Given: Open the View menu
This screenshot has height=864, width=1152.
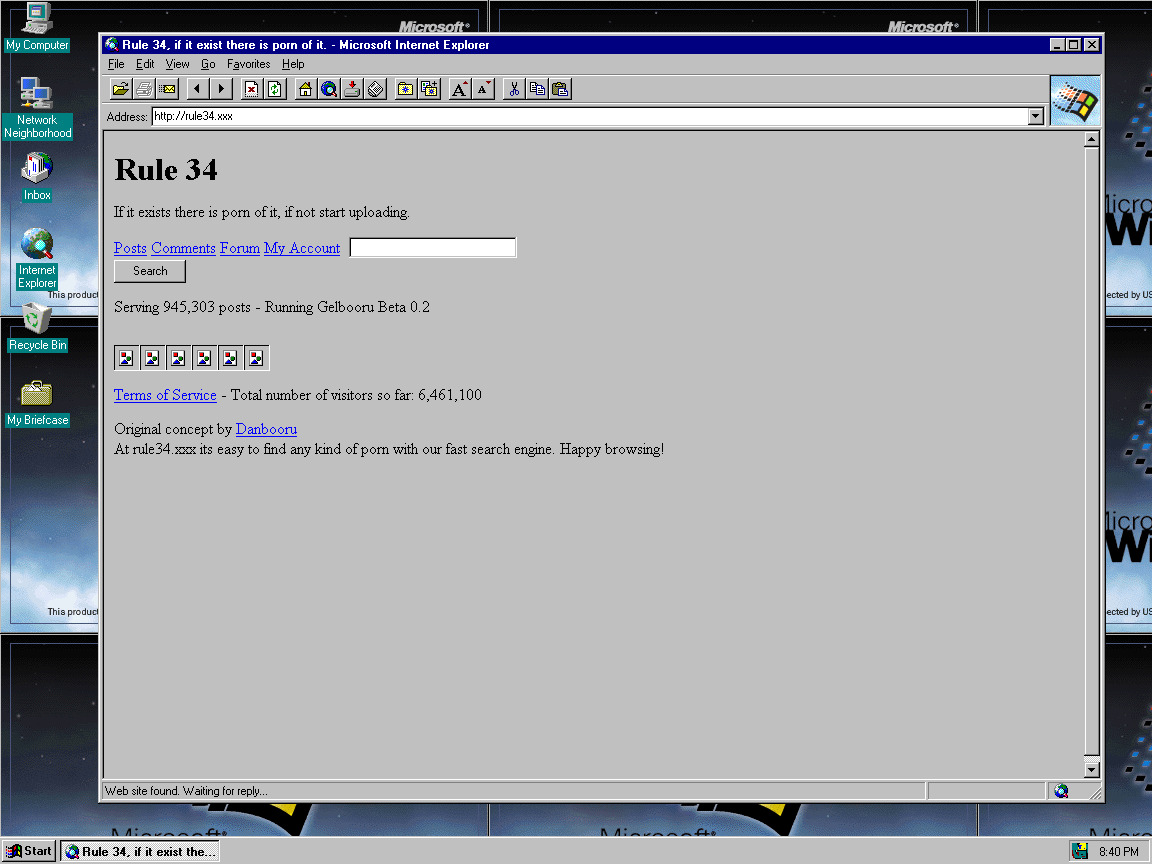Looking at the screenshot, I should point(177,64).
